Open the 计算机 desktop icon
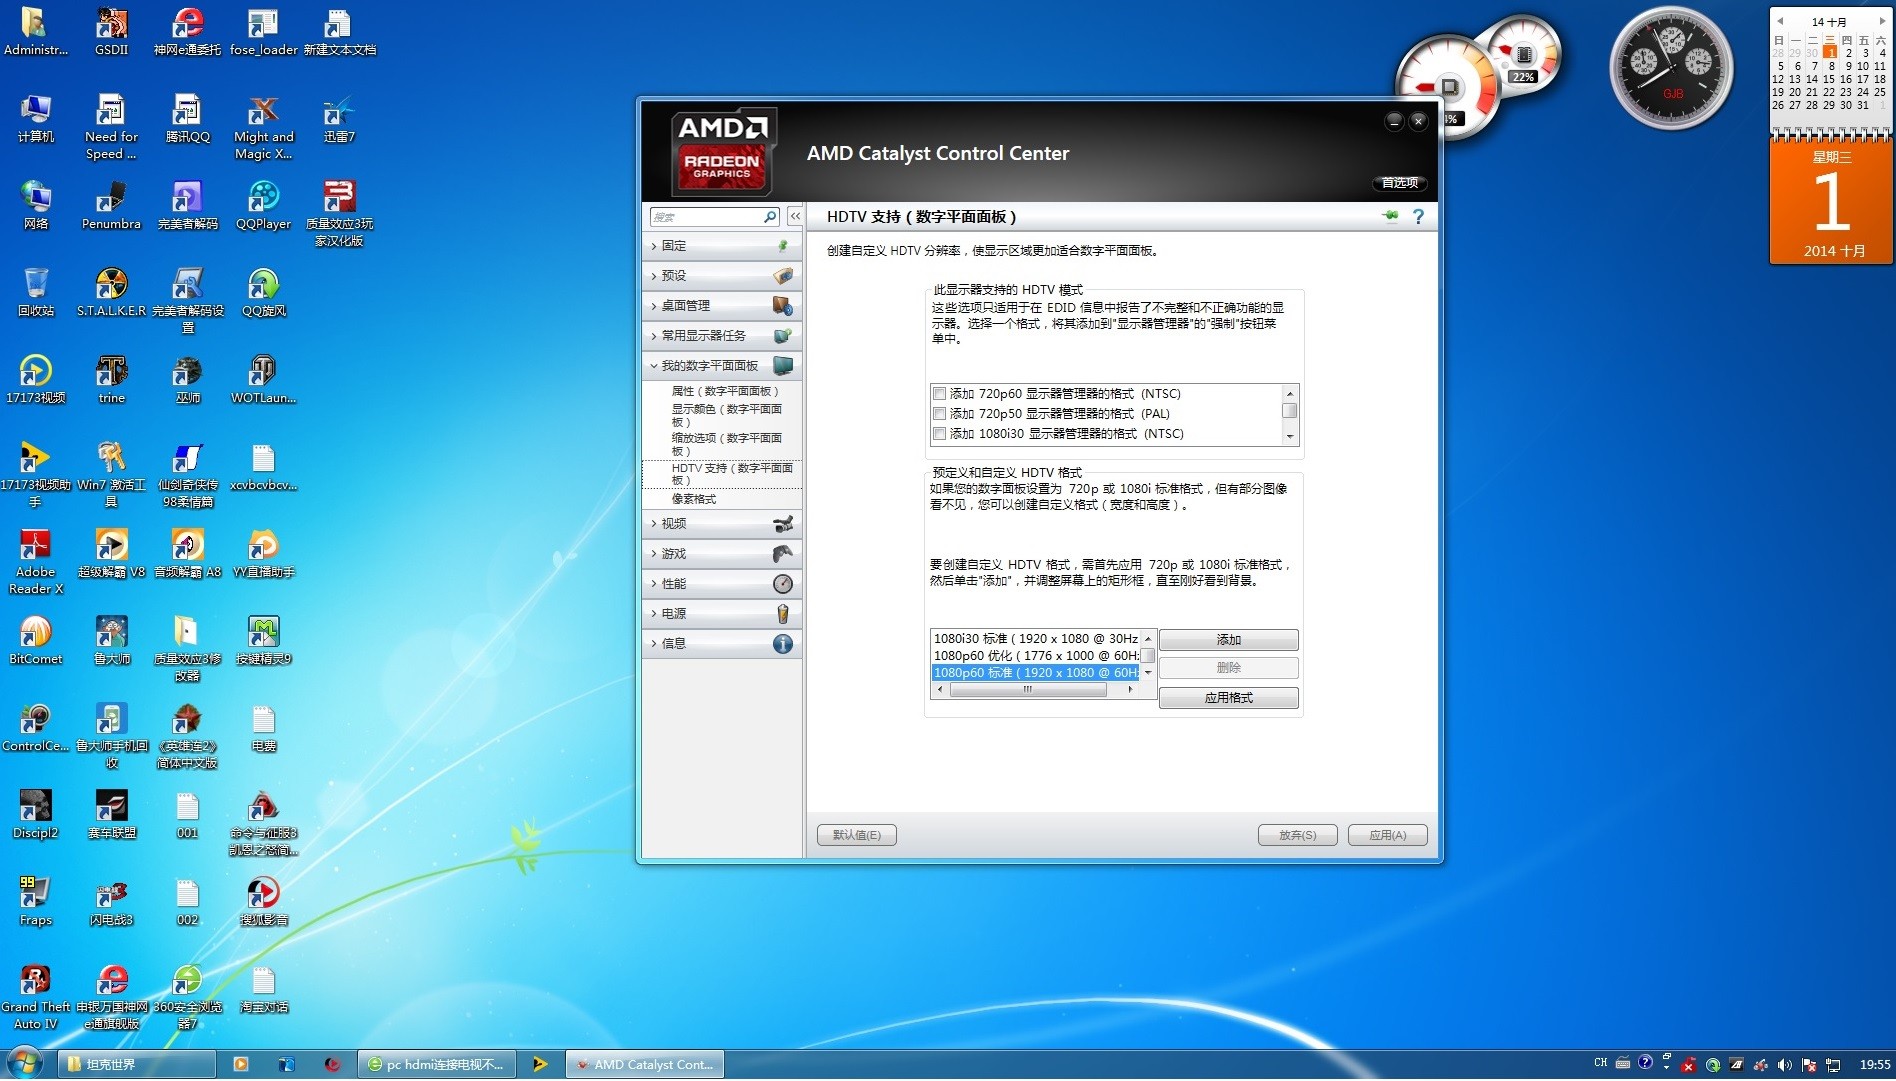Viewport: 1896px width, 1081px height. pos(35,119)
